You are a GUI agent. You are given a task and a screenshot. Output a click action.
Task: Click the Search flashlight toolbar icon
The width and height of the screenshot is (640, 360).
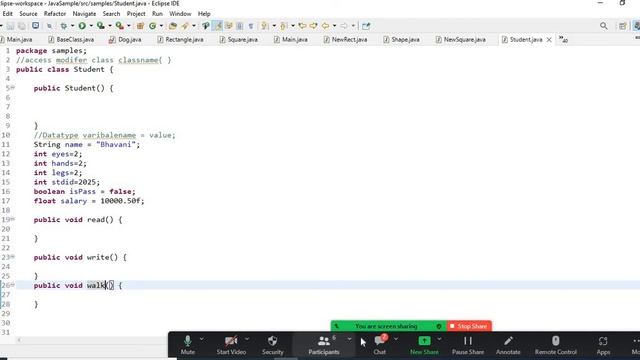205,26
